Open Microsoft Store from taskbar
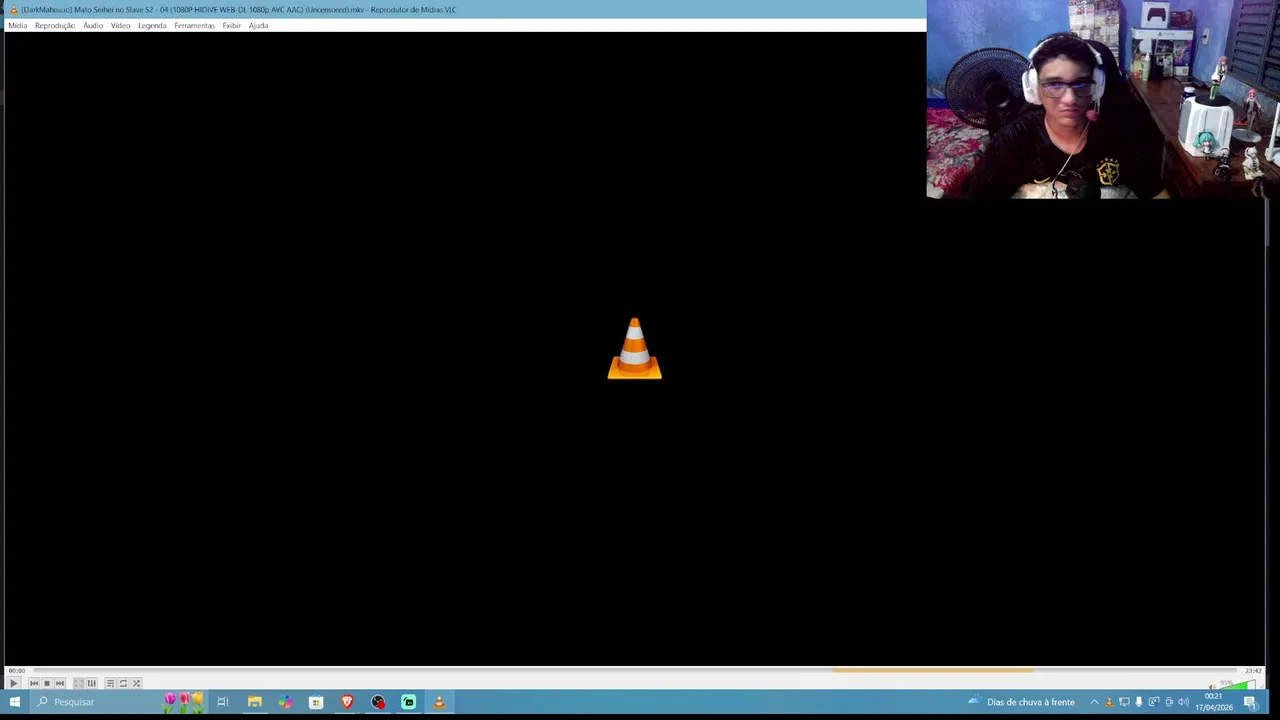Screen dimensions: 1280x720 click(316, 702)
